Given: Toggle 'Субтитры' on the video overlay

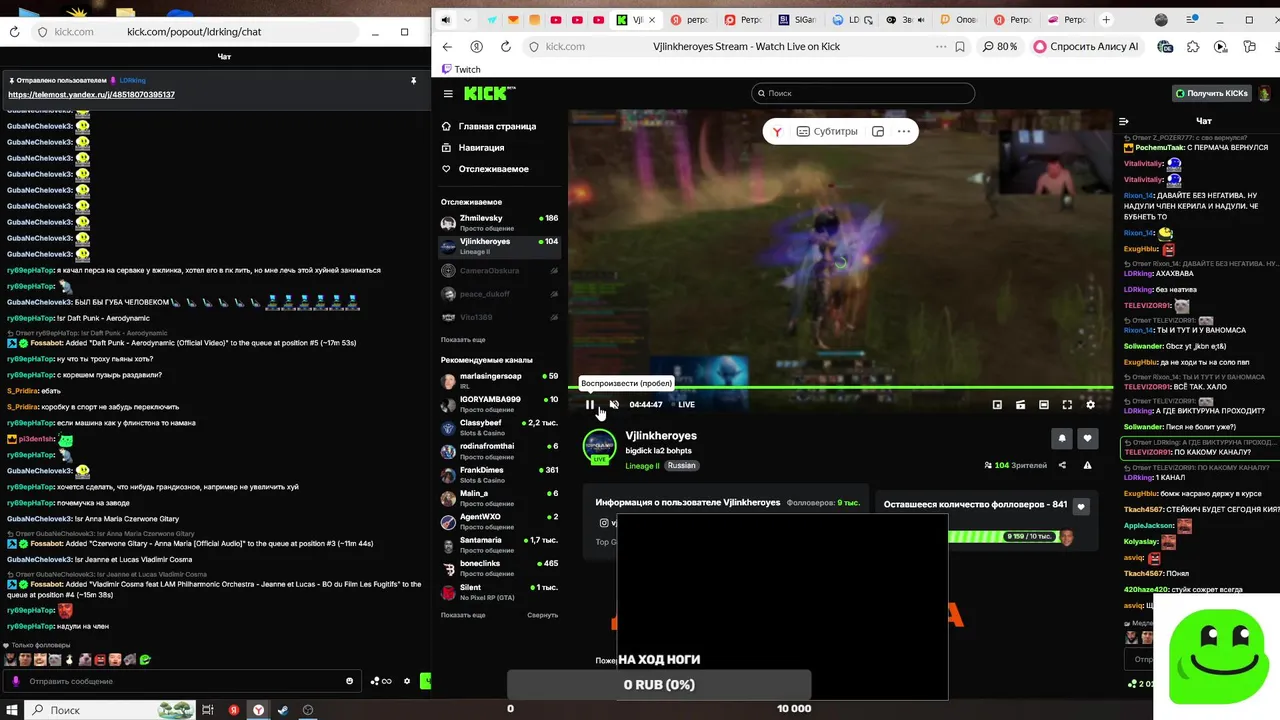Looking at the screenshot, I should [x=827, y=131].
